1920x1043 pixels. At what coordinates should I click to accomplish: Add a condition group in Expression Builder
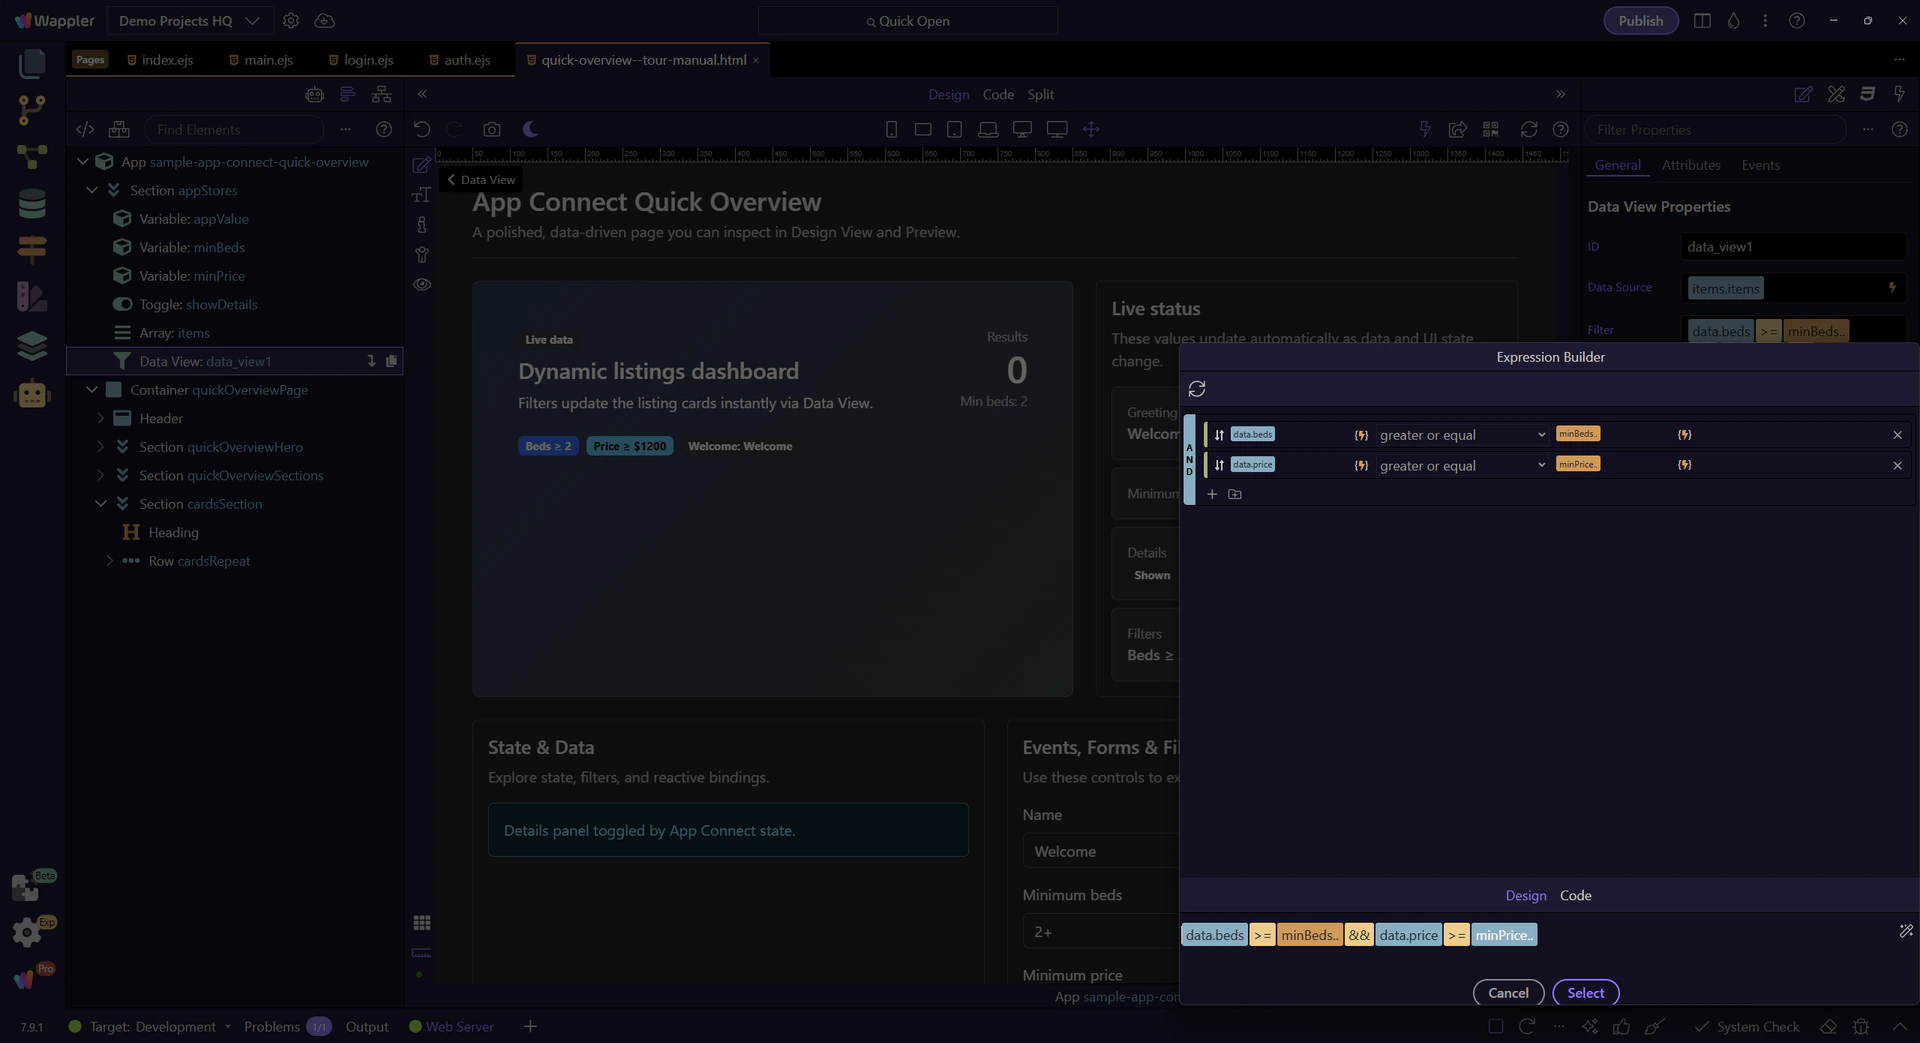[1235, 494]
